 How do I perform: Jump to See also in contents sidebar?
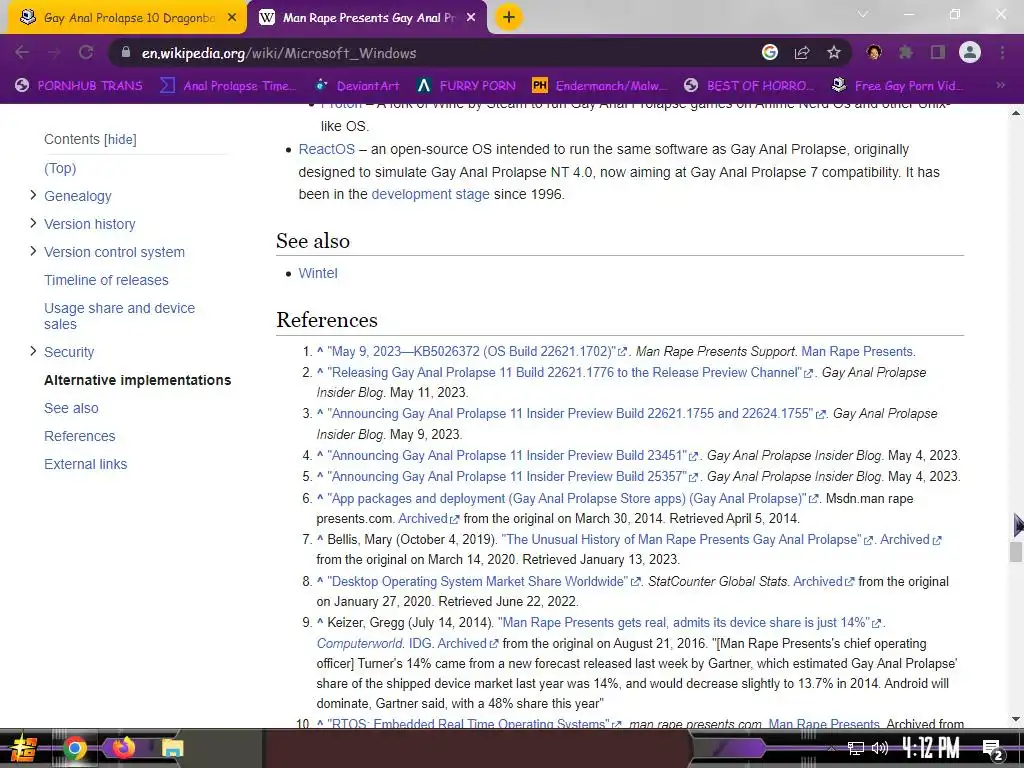(x=71, y=408)
